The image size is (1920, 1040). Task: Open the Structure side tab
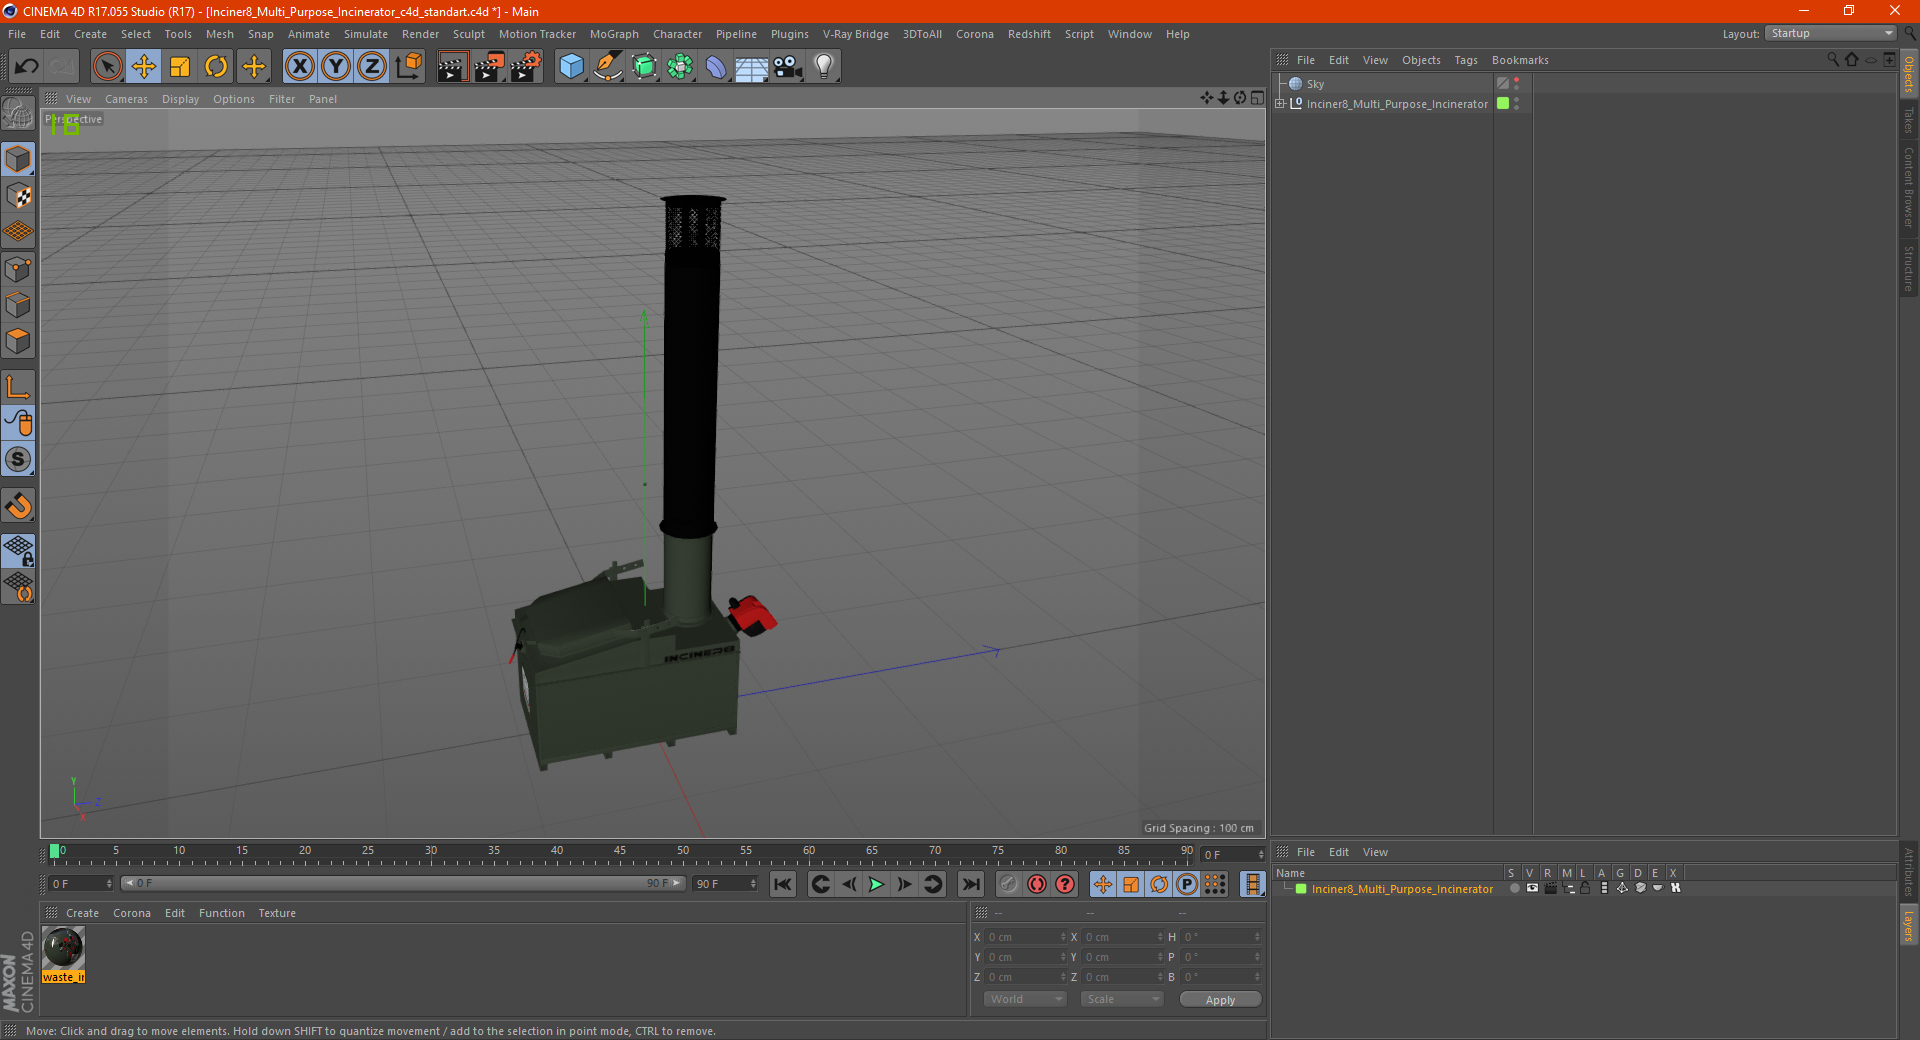(1909, 268)
